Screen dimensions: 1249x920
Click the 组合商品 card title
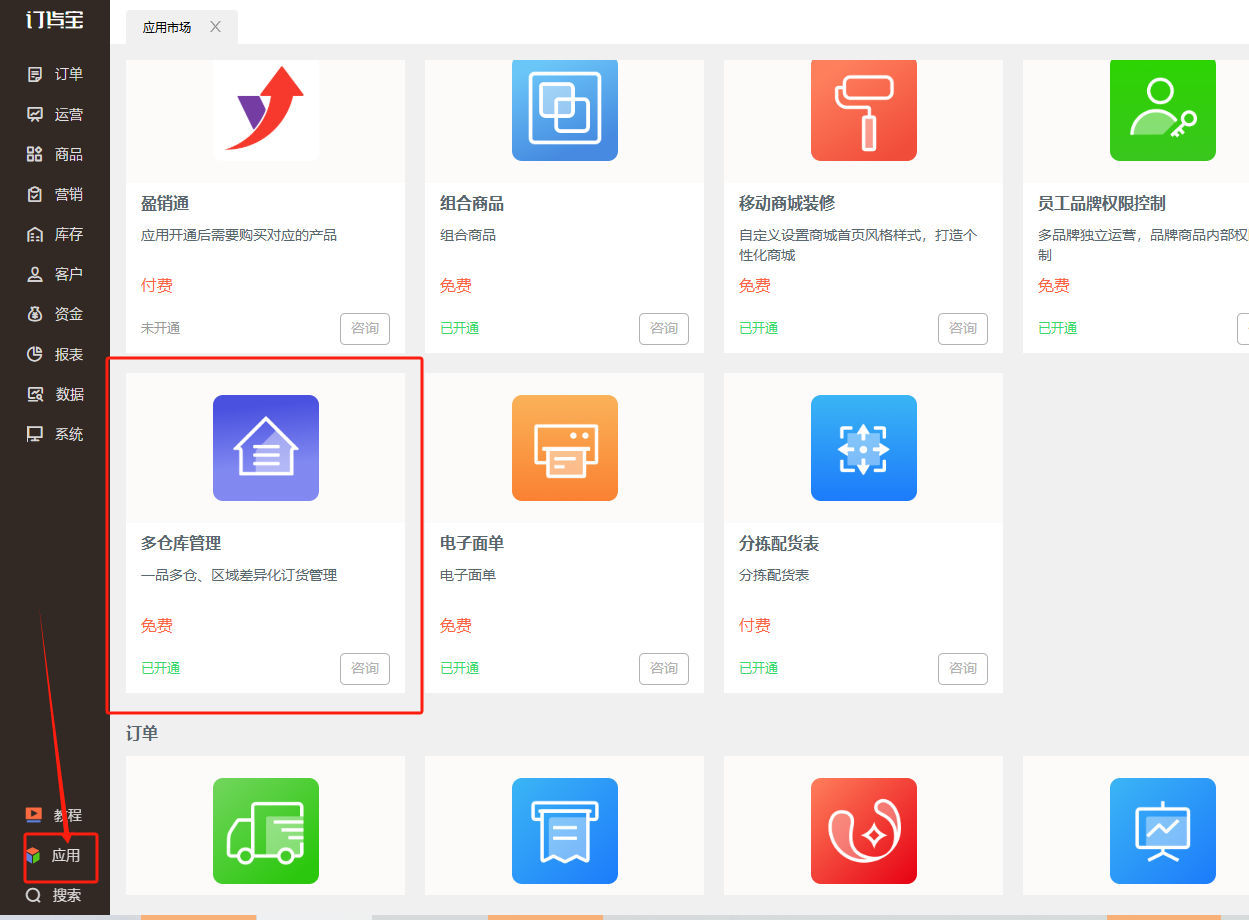point(472,204)
